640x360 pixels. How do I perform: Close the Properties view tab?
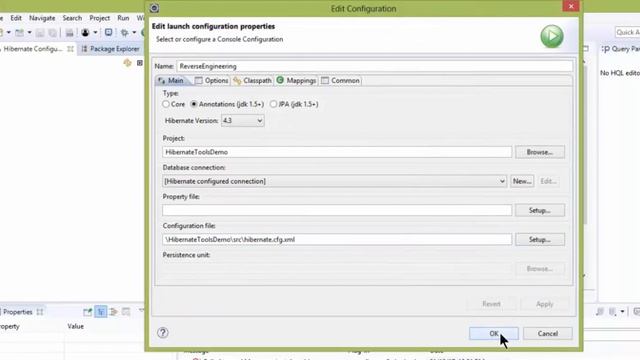point(40,312)
